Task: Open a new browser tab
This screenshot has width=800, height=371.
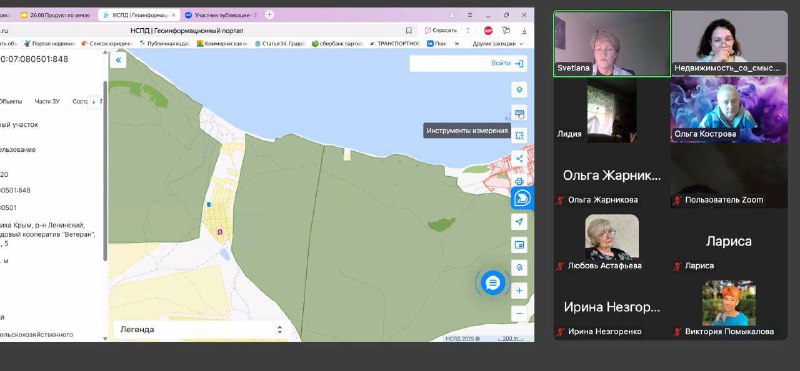Action: pyautogui.click(x=269, y=15)
